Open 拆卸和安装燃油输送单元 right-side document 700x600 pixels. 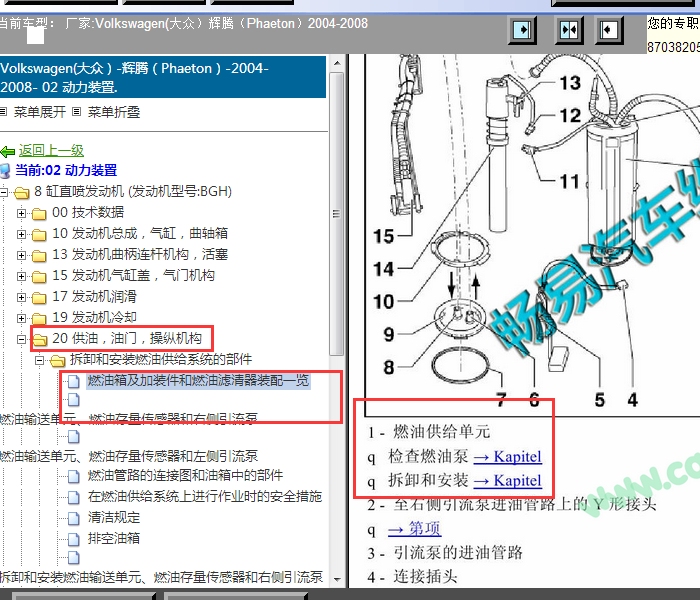tap(161, 577)
